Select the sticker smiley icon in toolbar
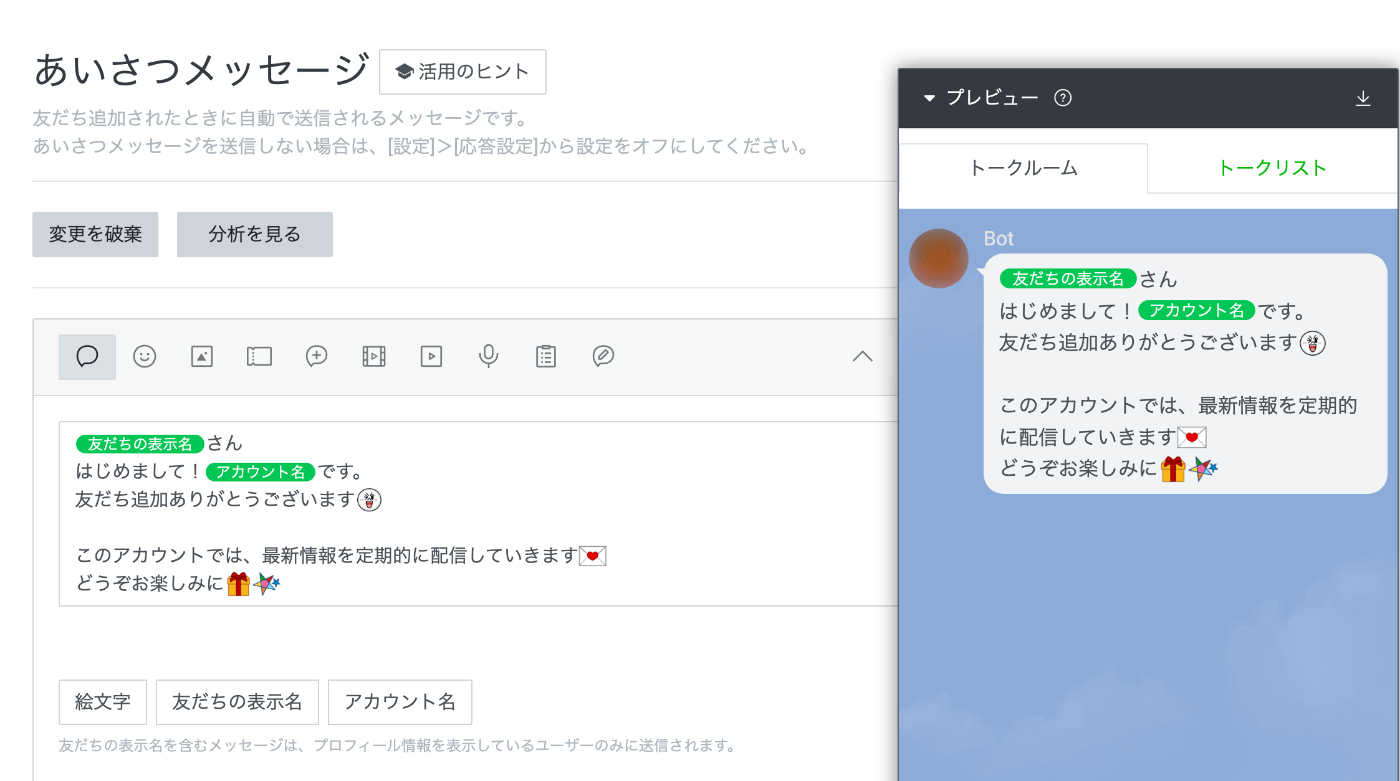The image size is (1400, 781). [145, 356]
